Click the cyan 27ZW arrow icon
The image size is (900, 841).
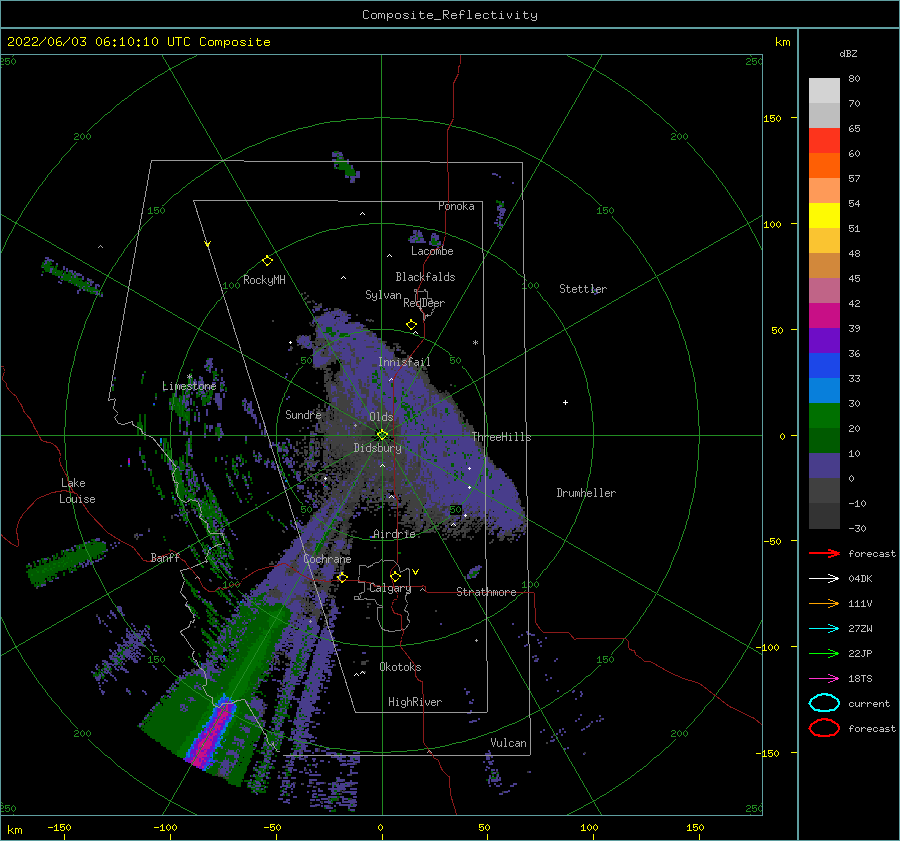tap(824, 629)
